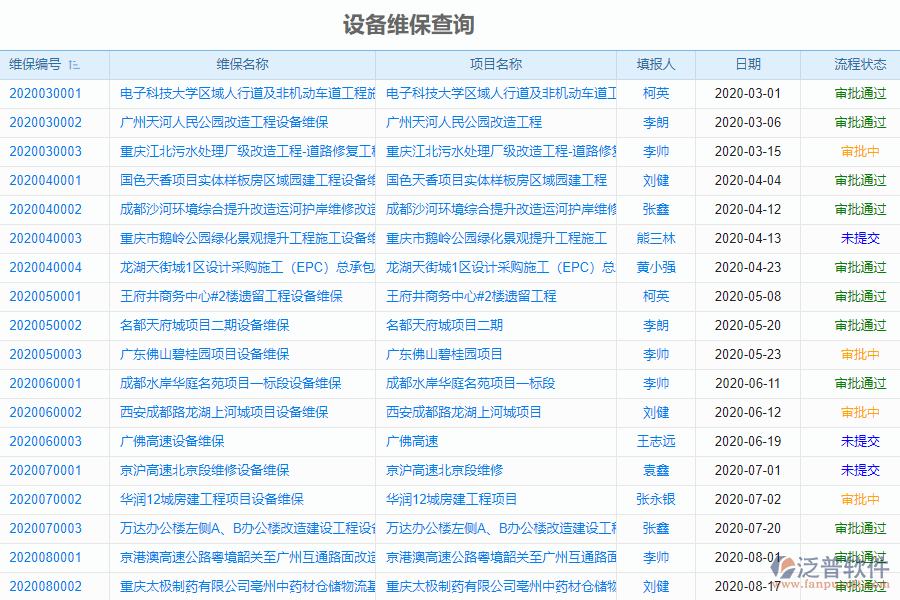Click filler name 柯英 in first row
The image size is (900, 600).
[x=656, y=93]
